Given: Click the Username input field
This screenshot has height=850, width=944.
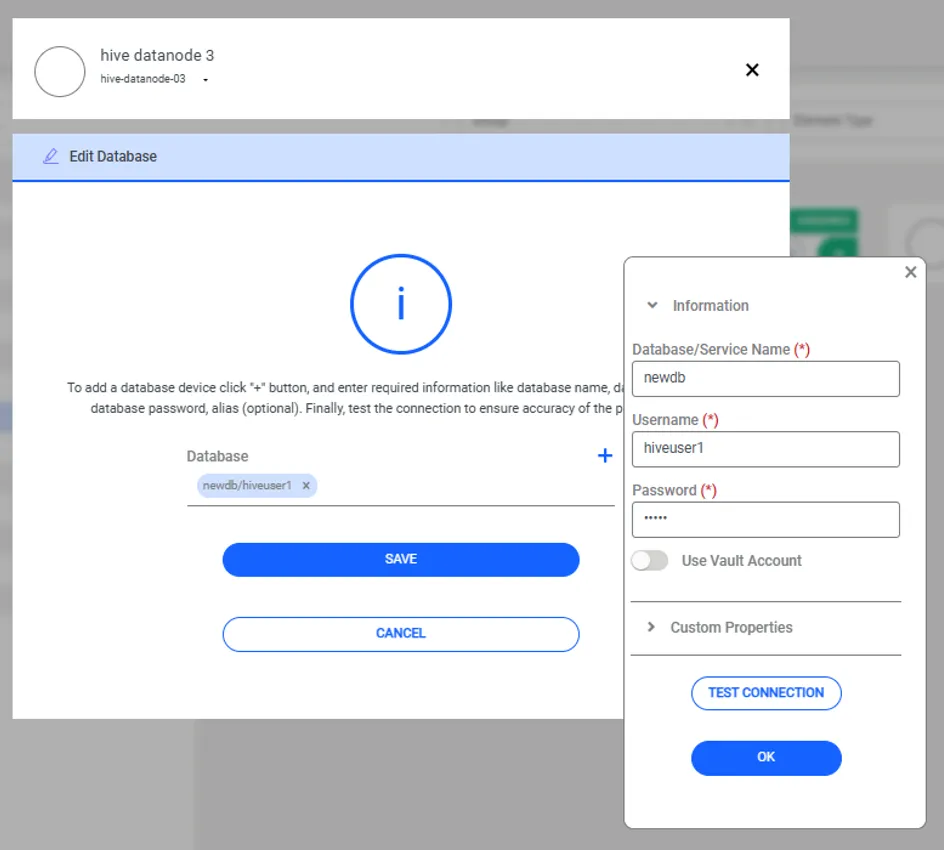Looking at the screenshot, I should point(766,449).
